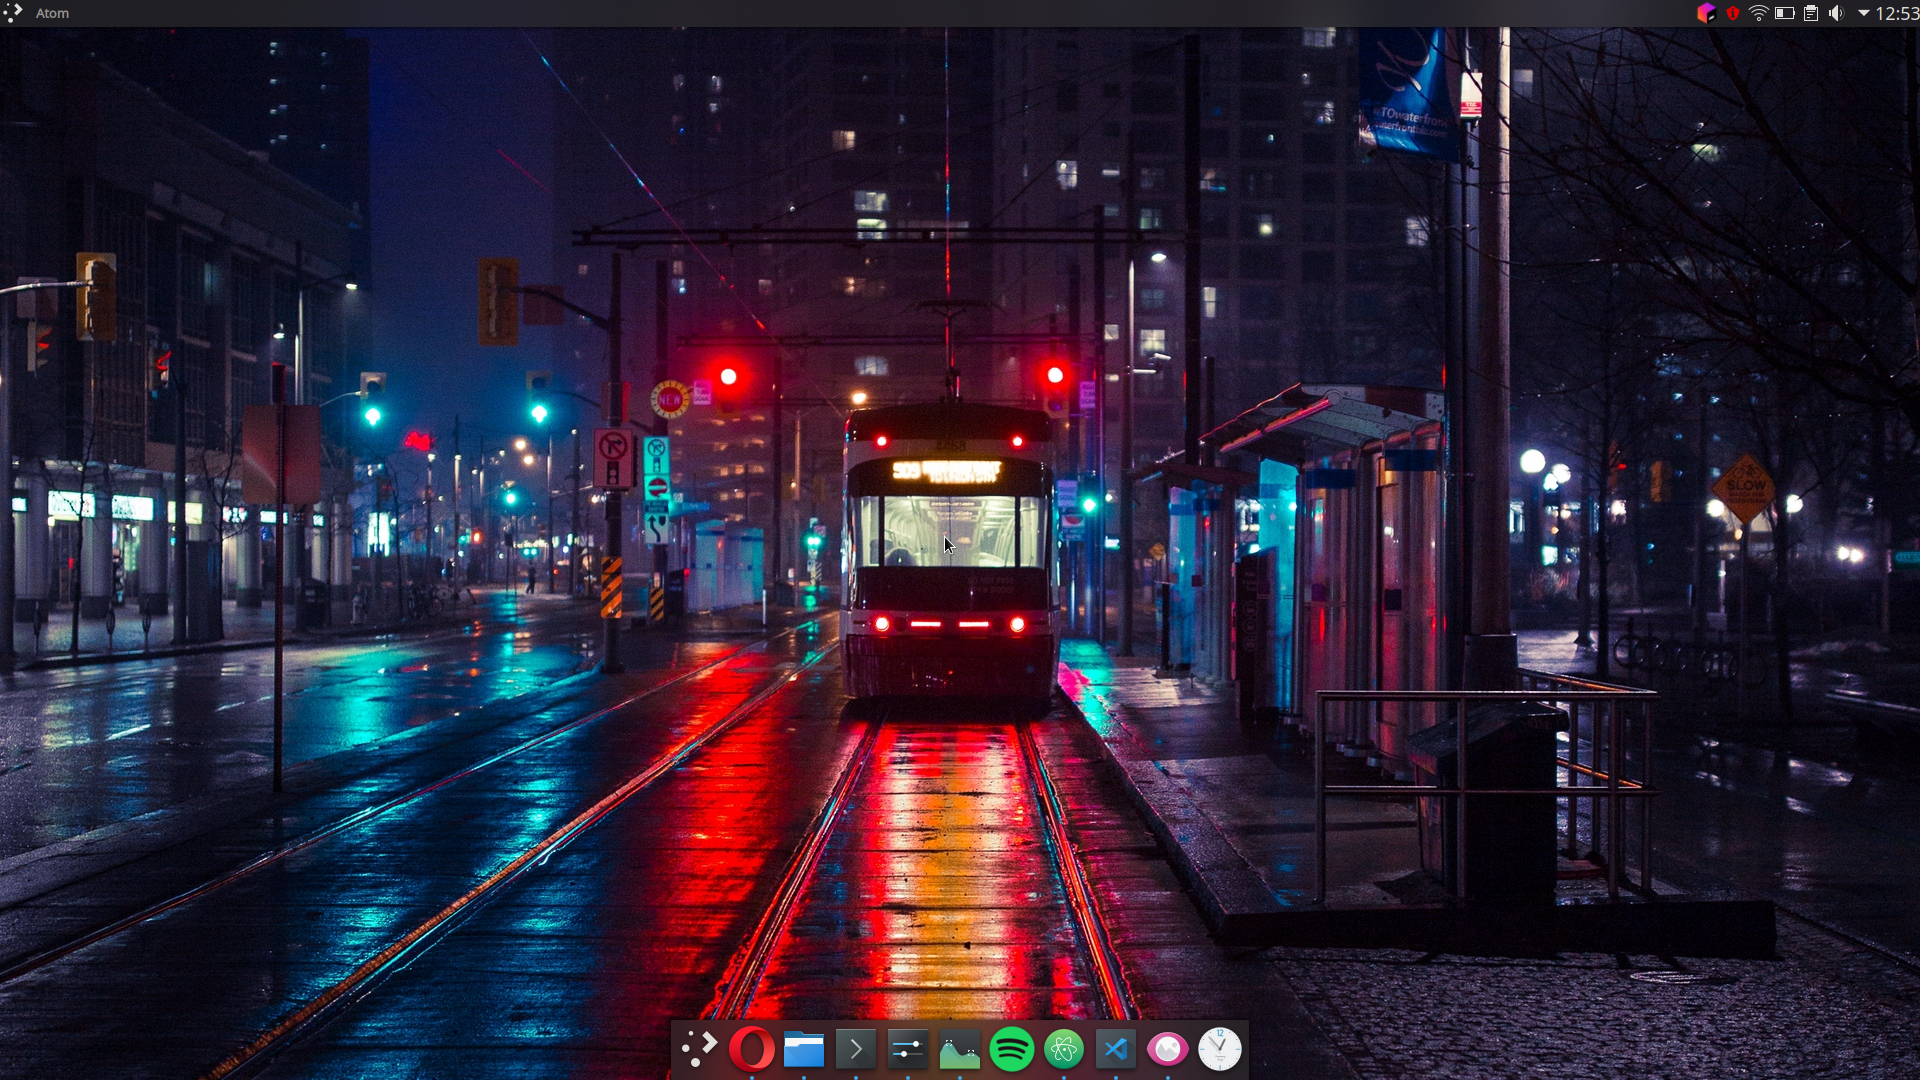Image resolution: width=1920 pixels, height=1080 pixels.
Task: Open system settings sliders icon
Action: (x=907, y=1049)
